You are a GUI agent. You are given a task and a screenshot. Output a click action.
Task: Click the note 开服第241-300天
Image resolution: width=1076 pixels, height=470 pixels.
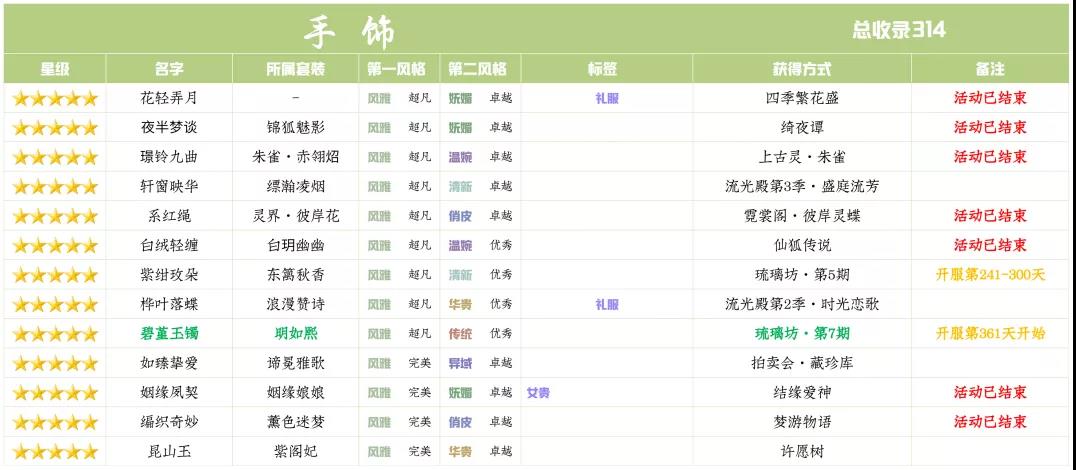(990, 275)
